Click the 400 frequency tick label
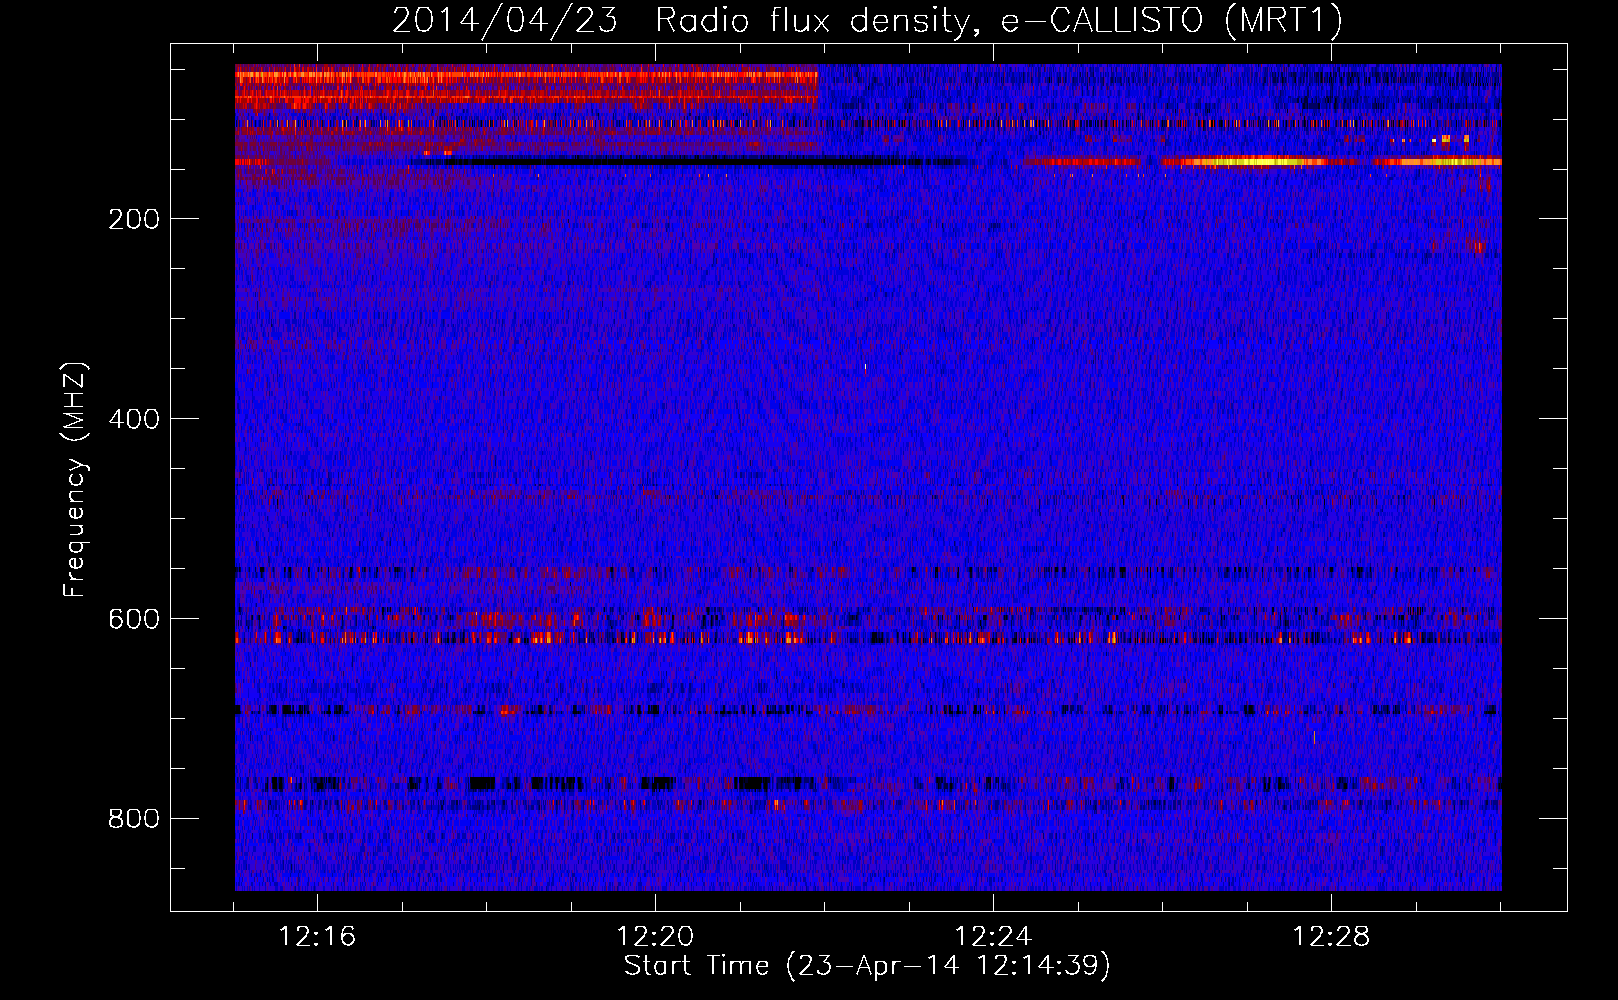Viewport: 1618px width, 1000px height. click(134, 419)
